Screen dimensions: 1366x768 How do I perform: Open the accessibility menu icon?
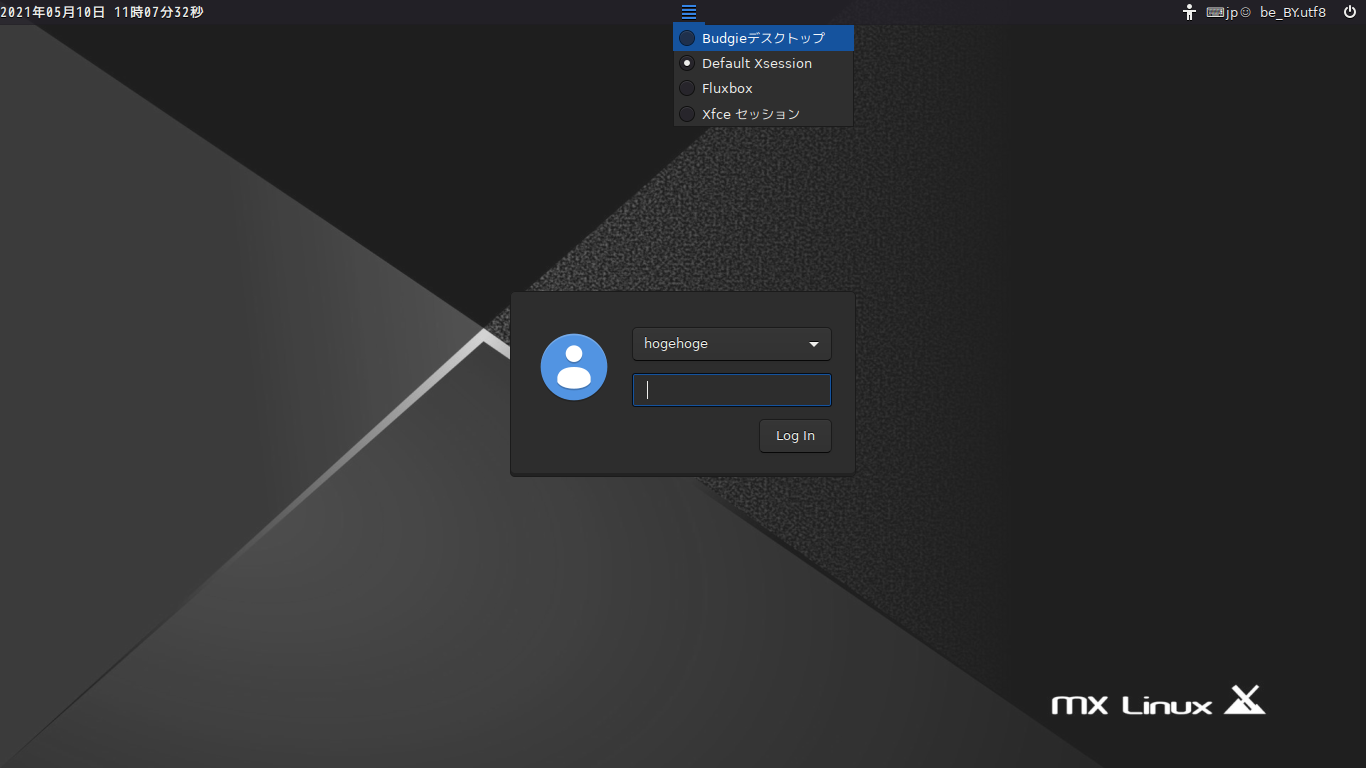click(x=1189, y=12)
